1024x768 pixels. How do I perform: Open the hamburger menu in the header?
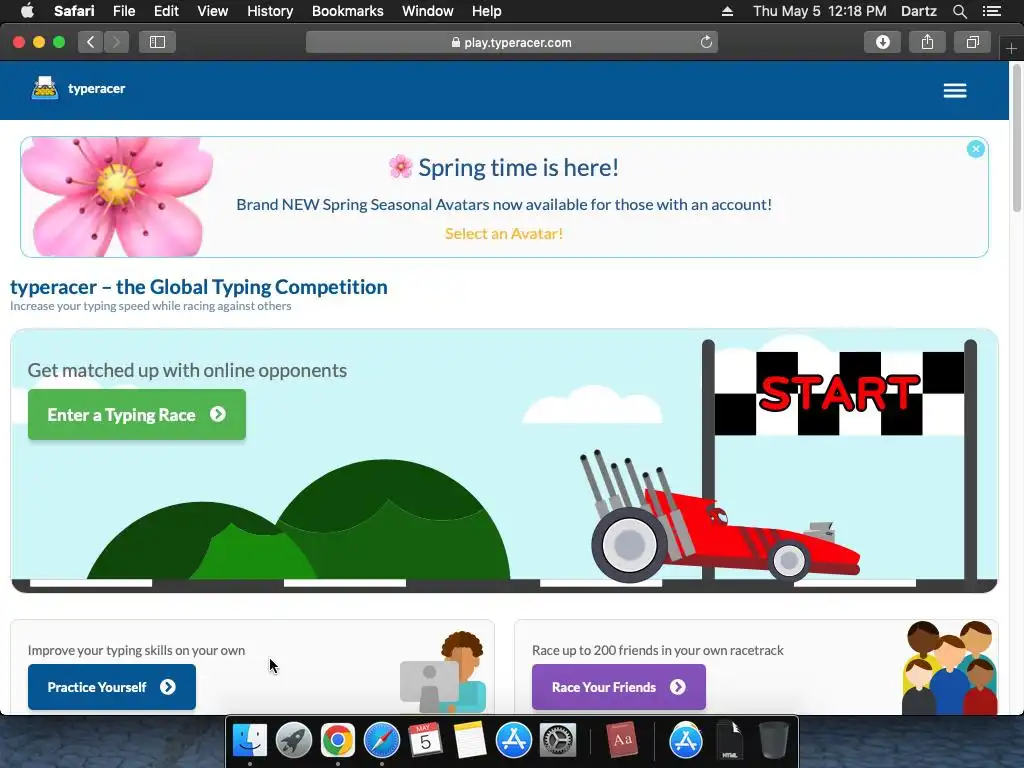[x=955, y=91]
